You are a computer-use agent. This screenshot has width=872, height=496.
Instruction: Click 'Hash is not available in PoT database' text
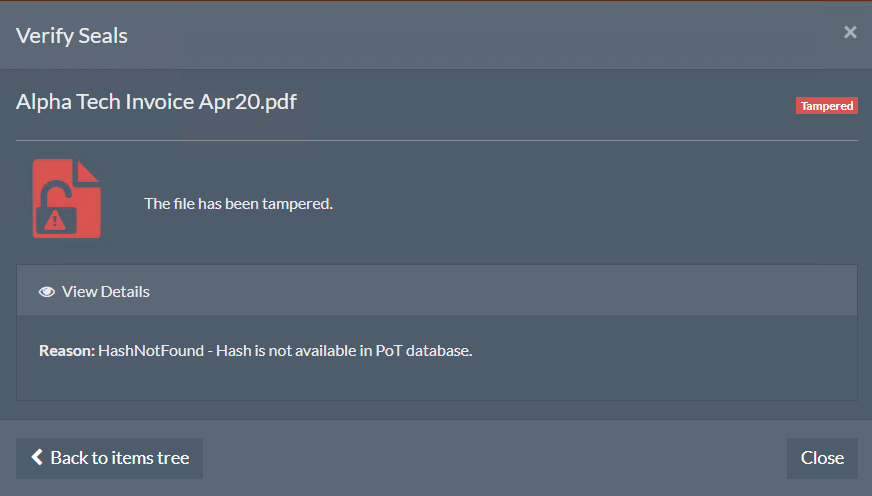click(344, 351)
